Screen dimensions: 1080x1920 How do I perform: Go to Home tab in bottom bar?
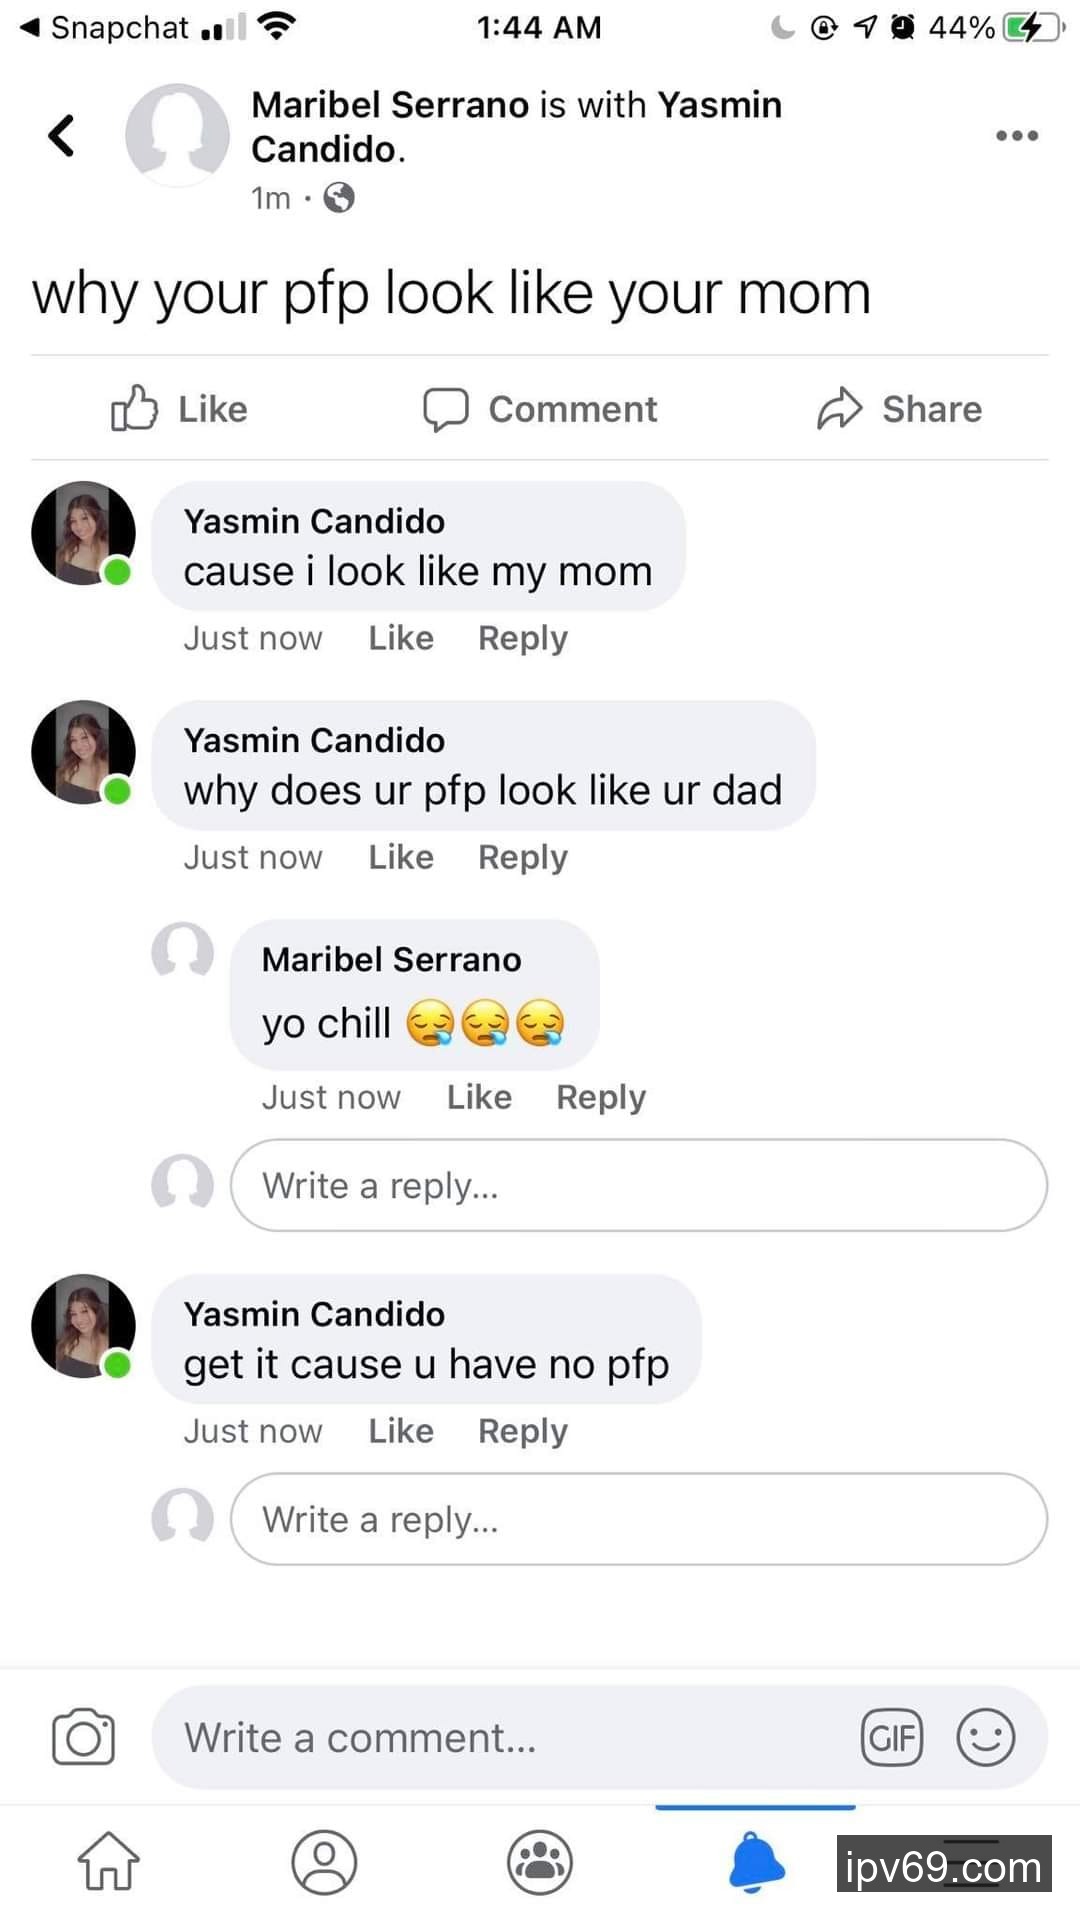pyautogui.click(x=108, y=1862)
